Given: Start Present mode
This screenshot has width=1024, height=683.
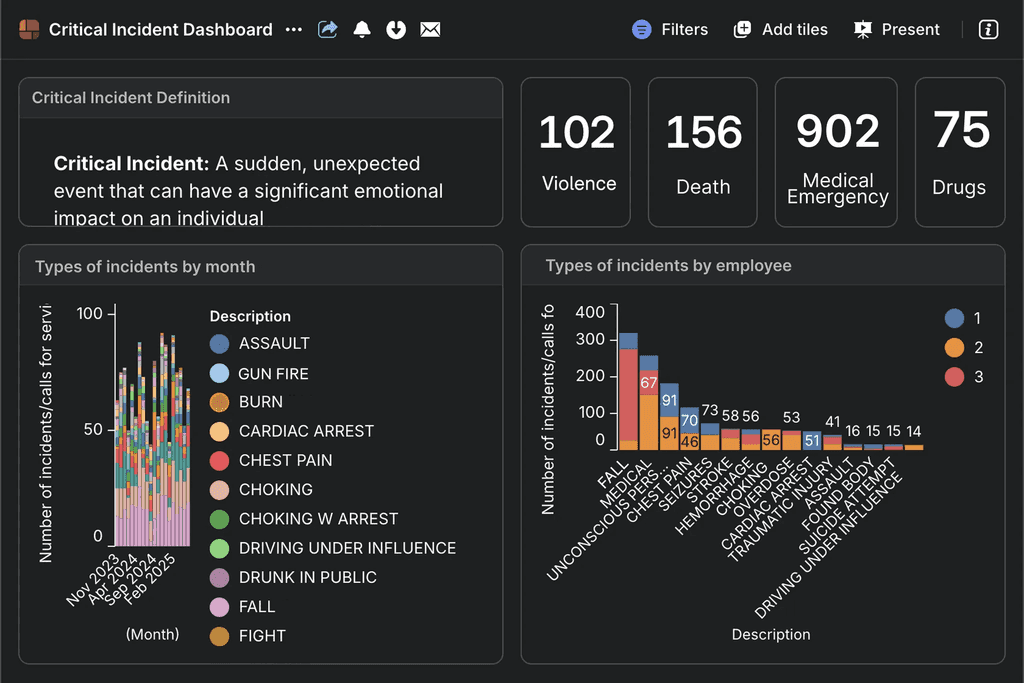Looking at the screenshot, I should coord(897,30).
